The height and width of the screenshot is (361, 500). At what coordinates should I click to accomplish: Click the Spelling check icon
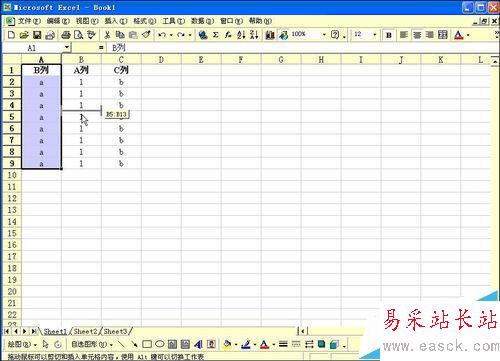pos(91,35)
